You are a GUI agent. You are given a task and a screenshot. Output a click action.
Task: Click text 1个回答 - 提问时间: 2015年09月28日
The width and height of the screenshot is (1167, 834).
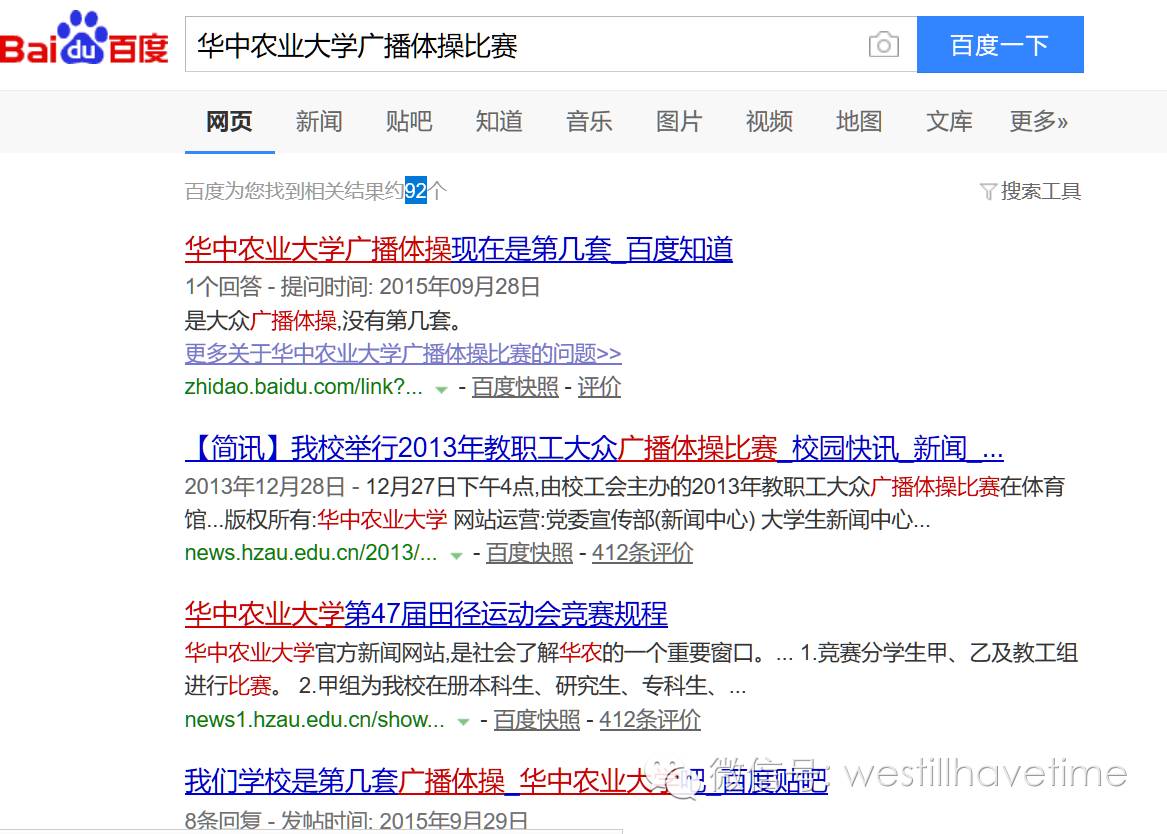[362, 287]
